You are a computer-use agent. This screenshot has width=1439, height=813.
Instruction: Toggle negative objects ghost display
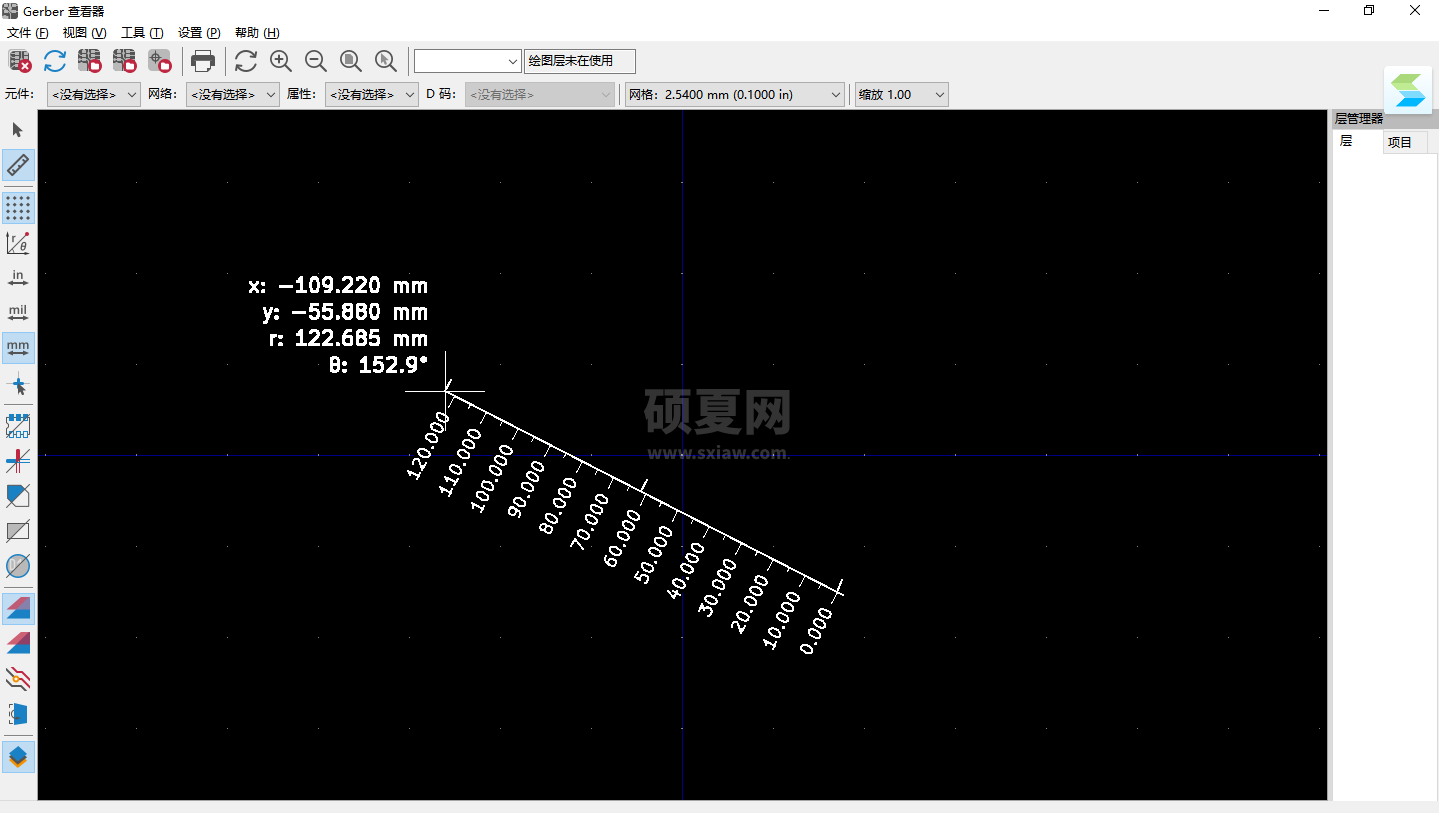coord(18,531)
